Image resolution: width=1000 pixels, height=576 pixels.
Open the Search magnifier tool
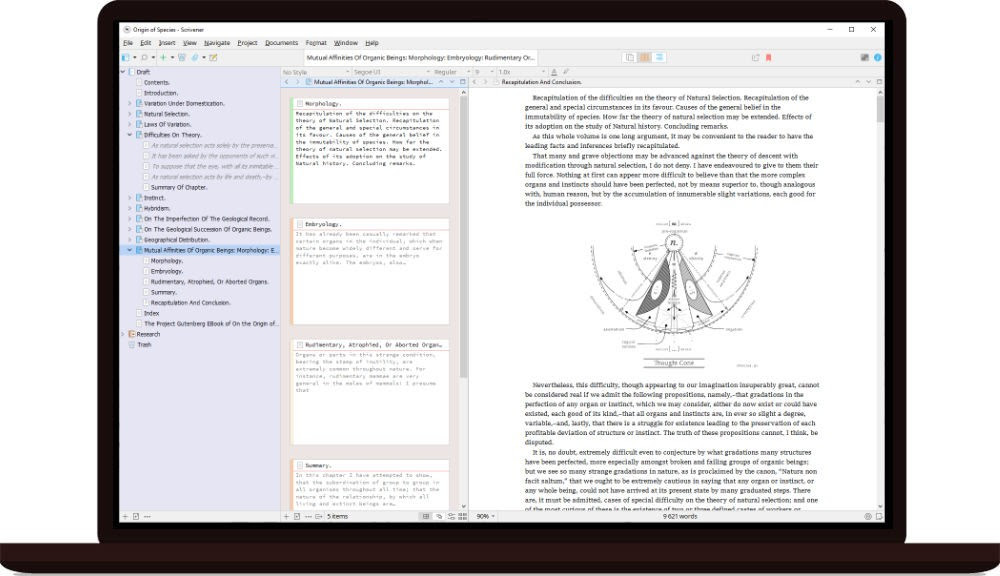145,57
